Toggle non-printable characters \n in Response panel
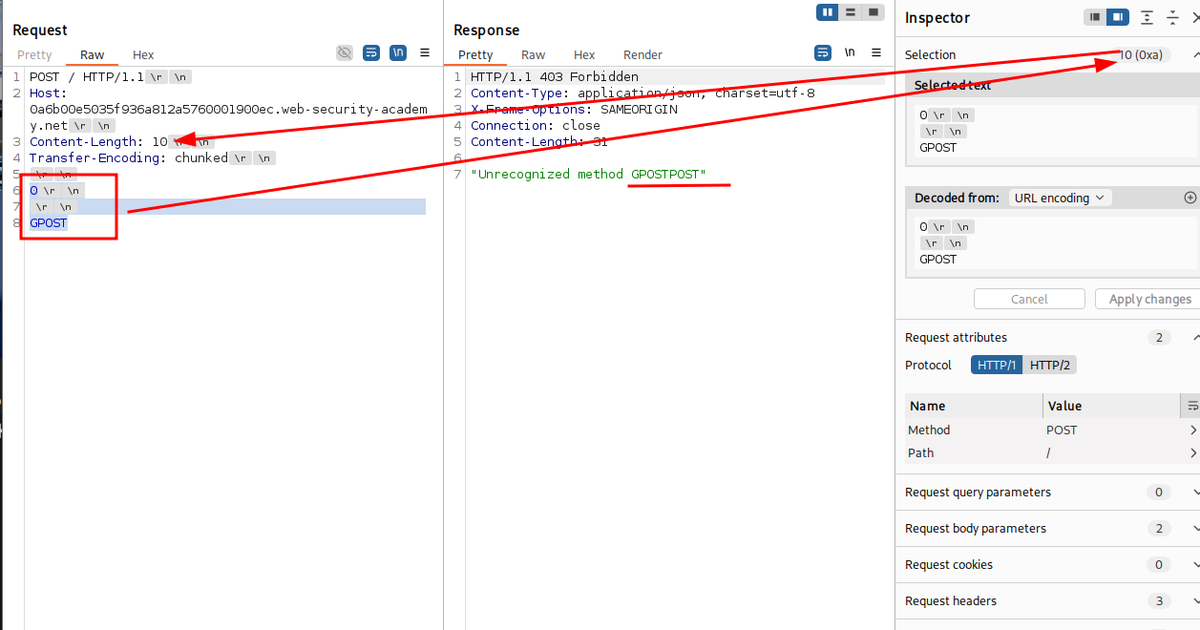 tap(850, 53)
